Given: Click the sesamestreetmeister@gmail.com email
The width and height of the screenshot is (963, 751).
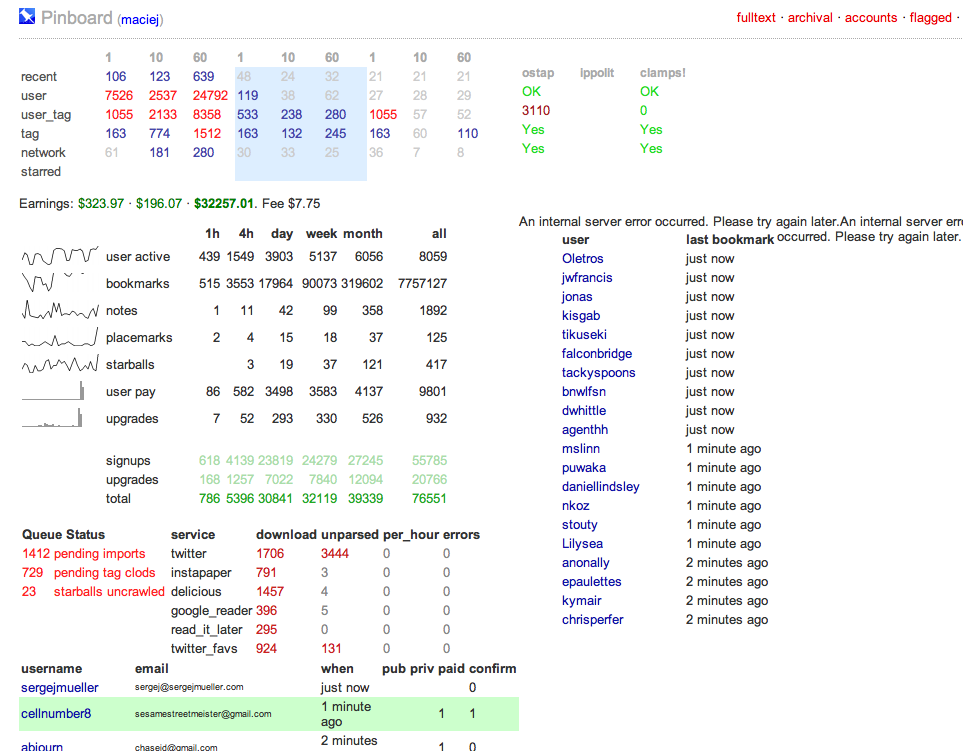Looking at the screenshot, I should 203,714.
